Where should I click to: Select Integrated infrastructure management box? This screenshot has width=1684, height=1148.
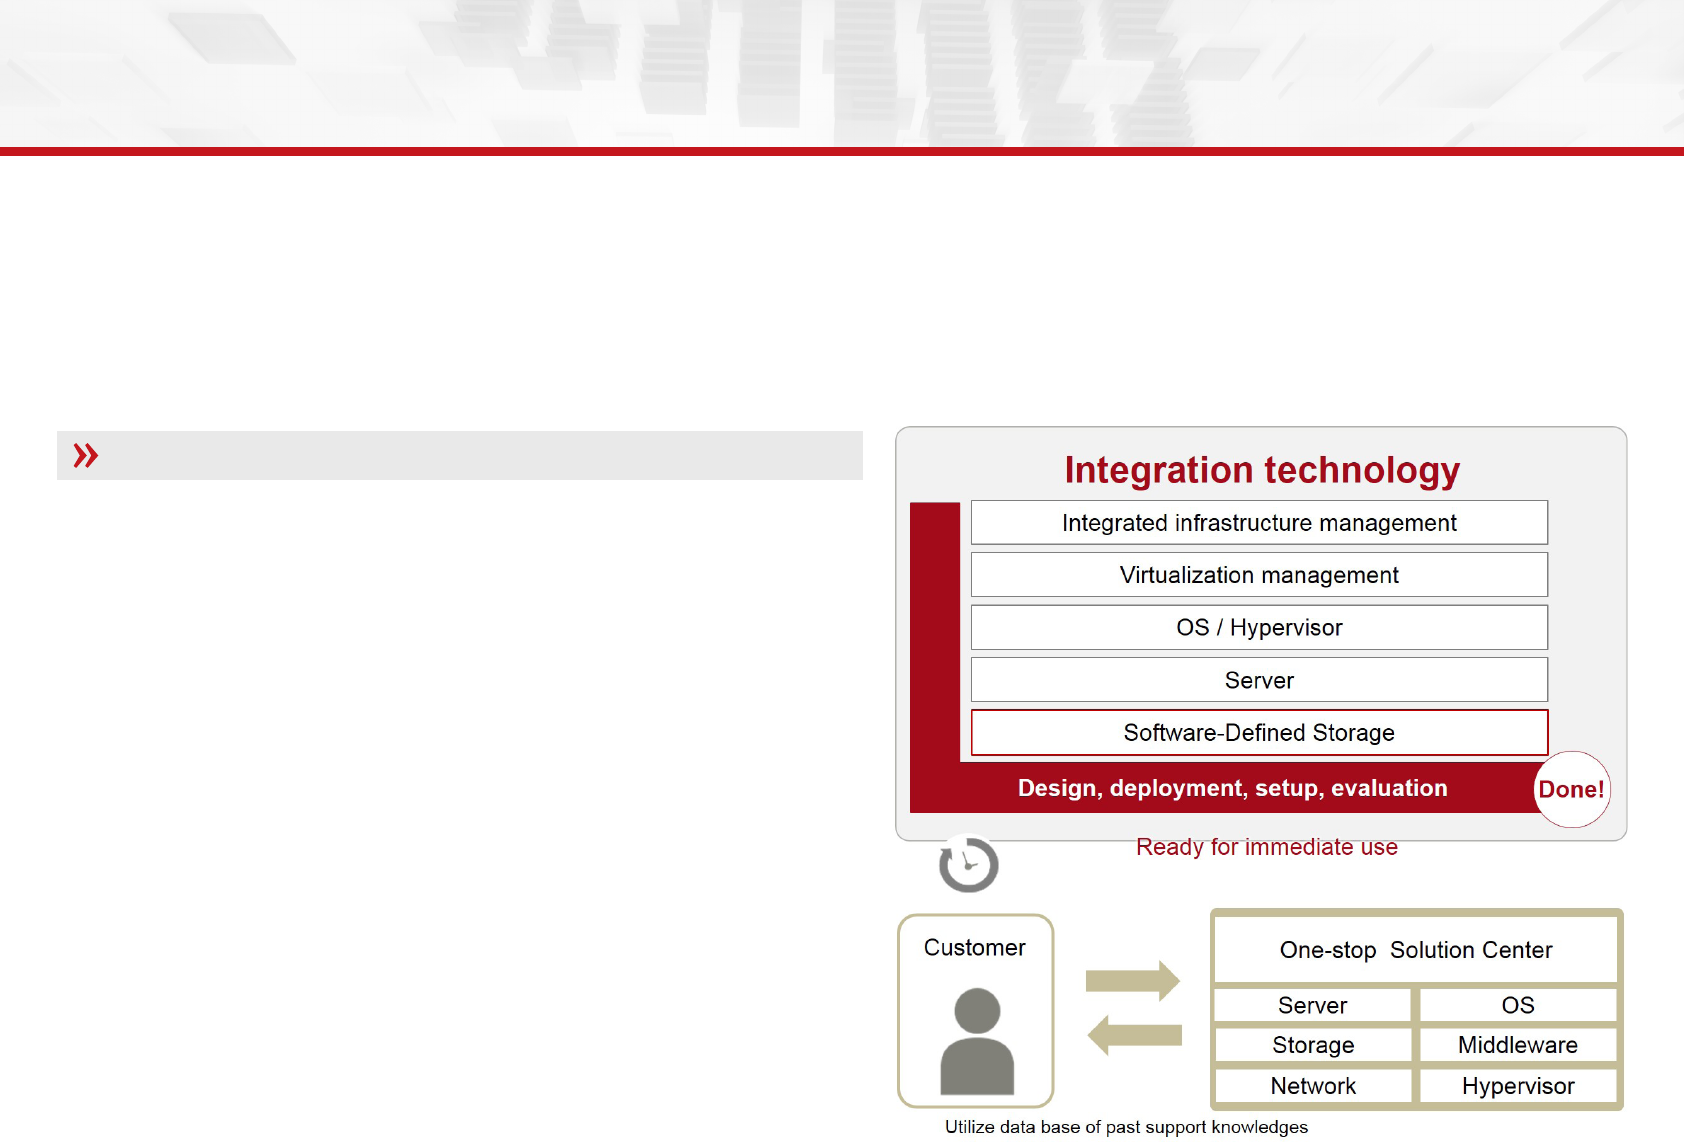tap(1259, 523)
